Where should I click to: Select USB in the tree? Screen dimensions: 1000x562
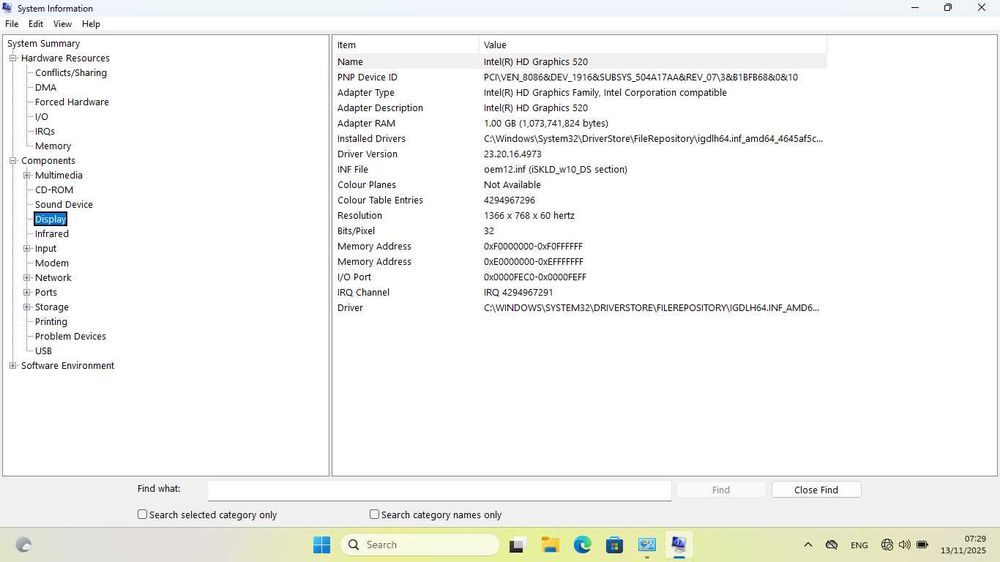point(43,351)
